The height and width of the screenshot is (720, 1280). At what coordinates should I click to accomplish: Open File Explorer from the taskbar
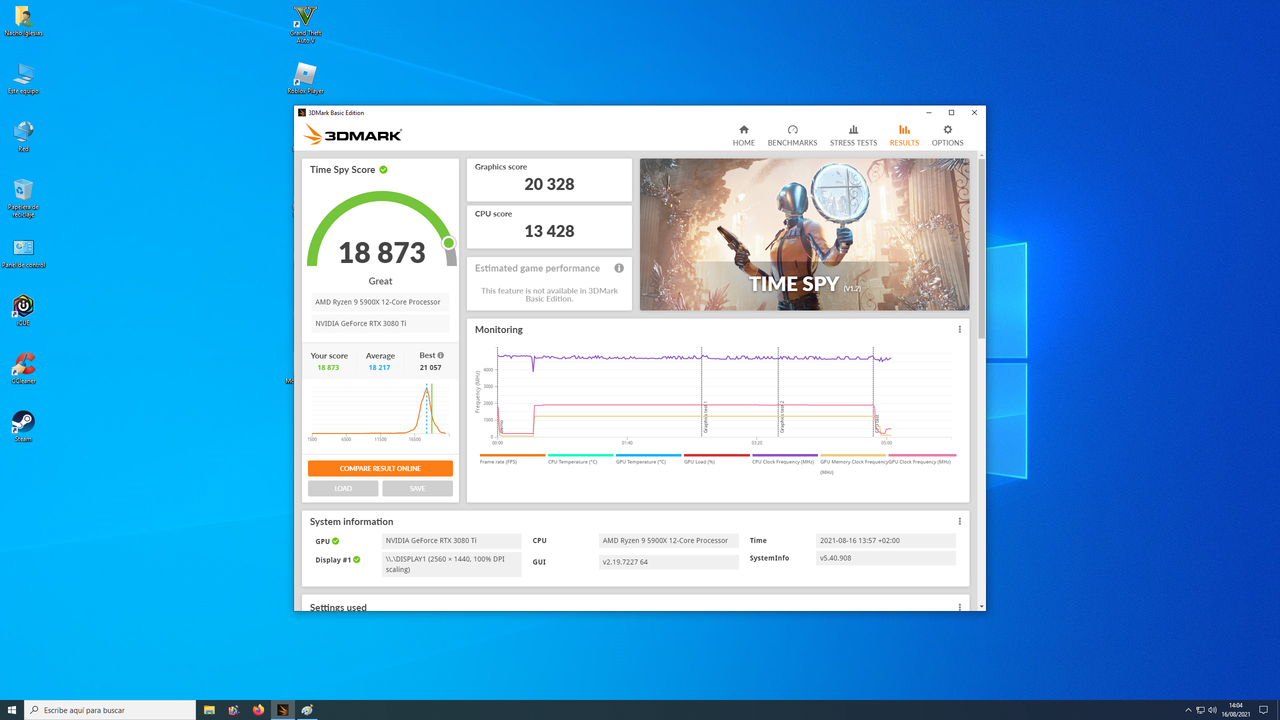[209, 710]
